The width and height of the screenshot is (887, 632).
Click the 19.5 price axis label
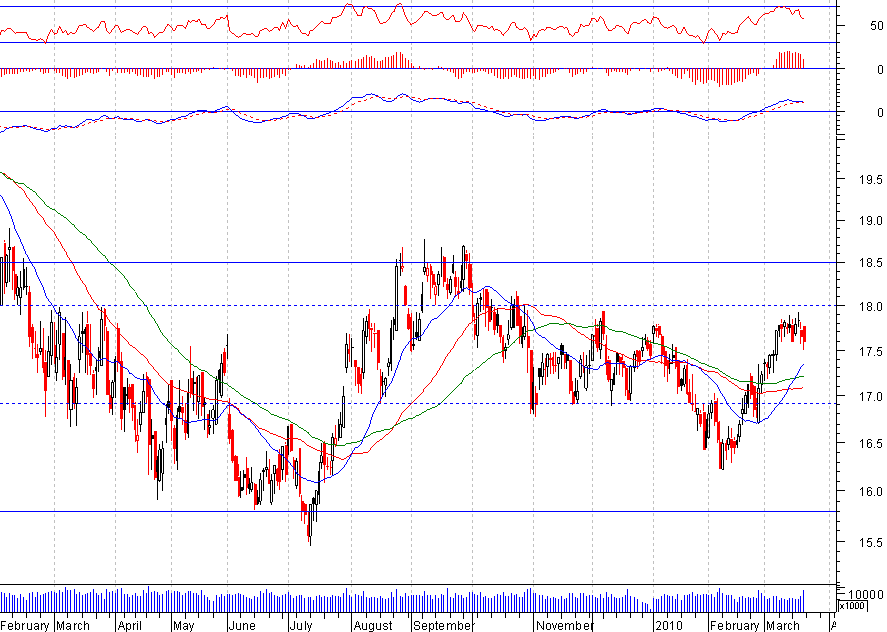click(871, 180)
